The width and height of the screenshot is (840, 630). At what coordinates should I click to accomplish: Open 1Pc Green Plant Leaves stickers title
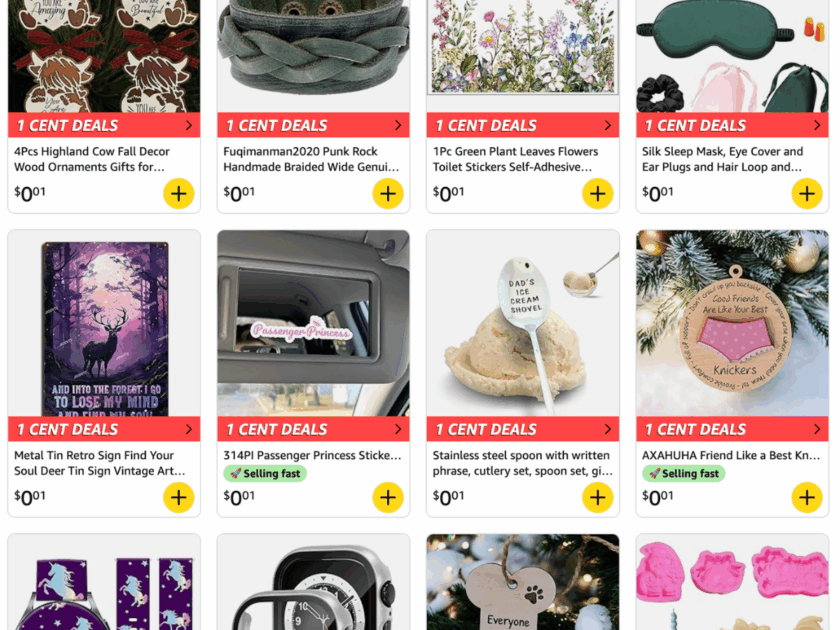515,159
